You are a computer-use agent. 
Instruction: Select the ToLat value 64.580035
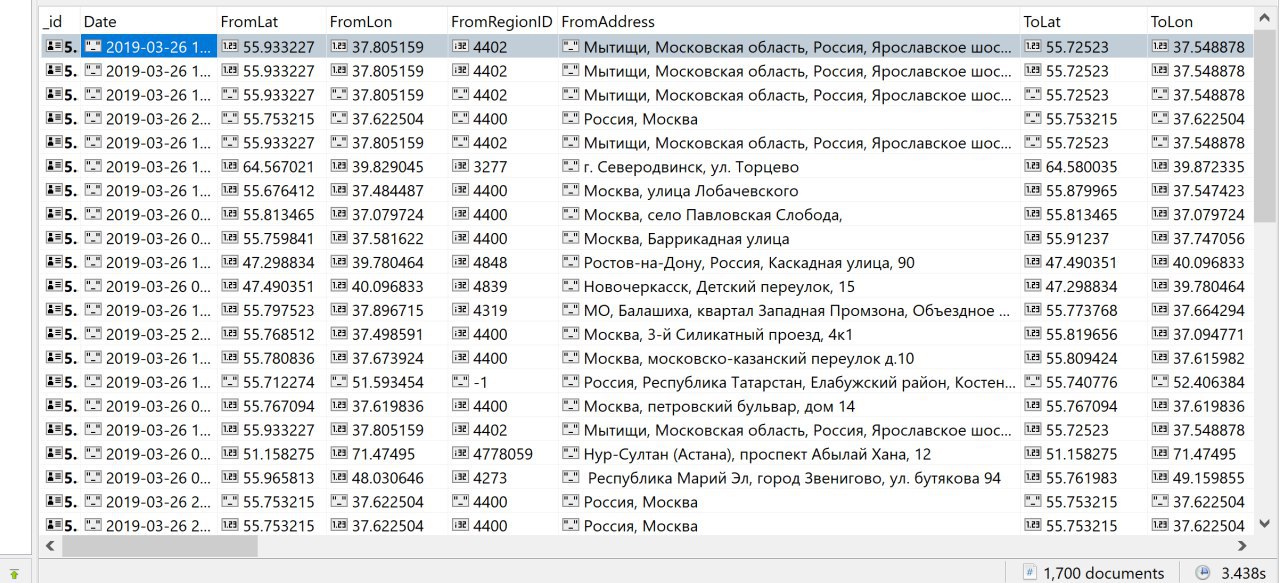(x=1081, y=167)
